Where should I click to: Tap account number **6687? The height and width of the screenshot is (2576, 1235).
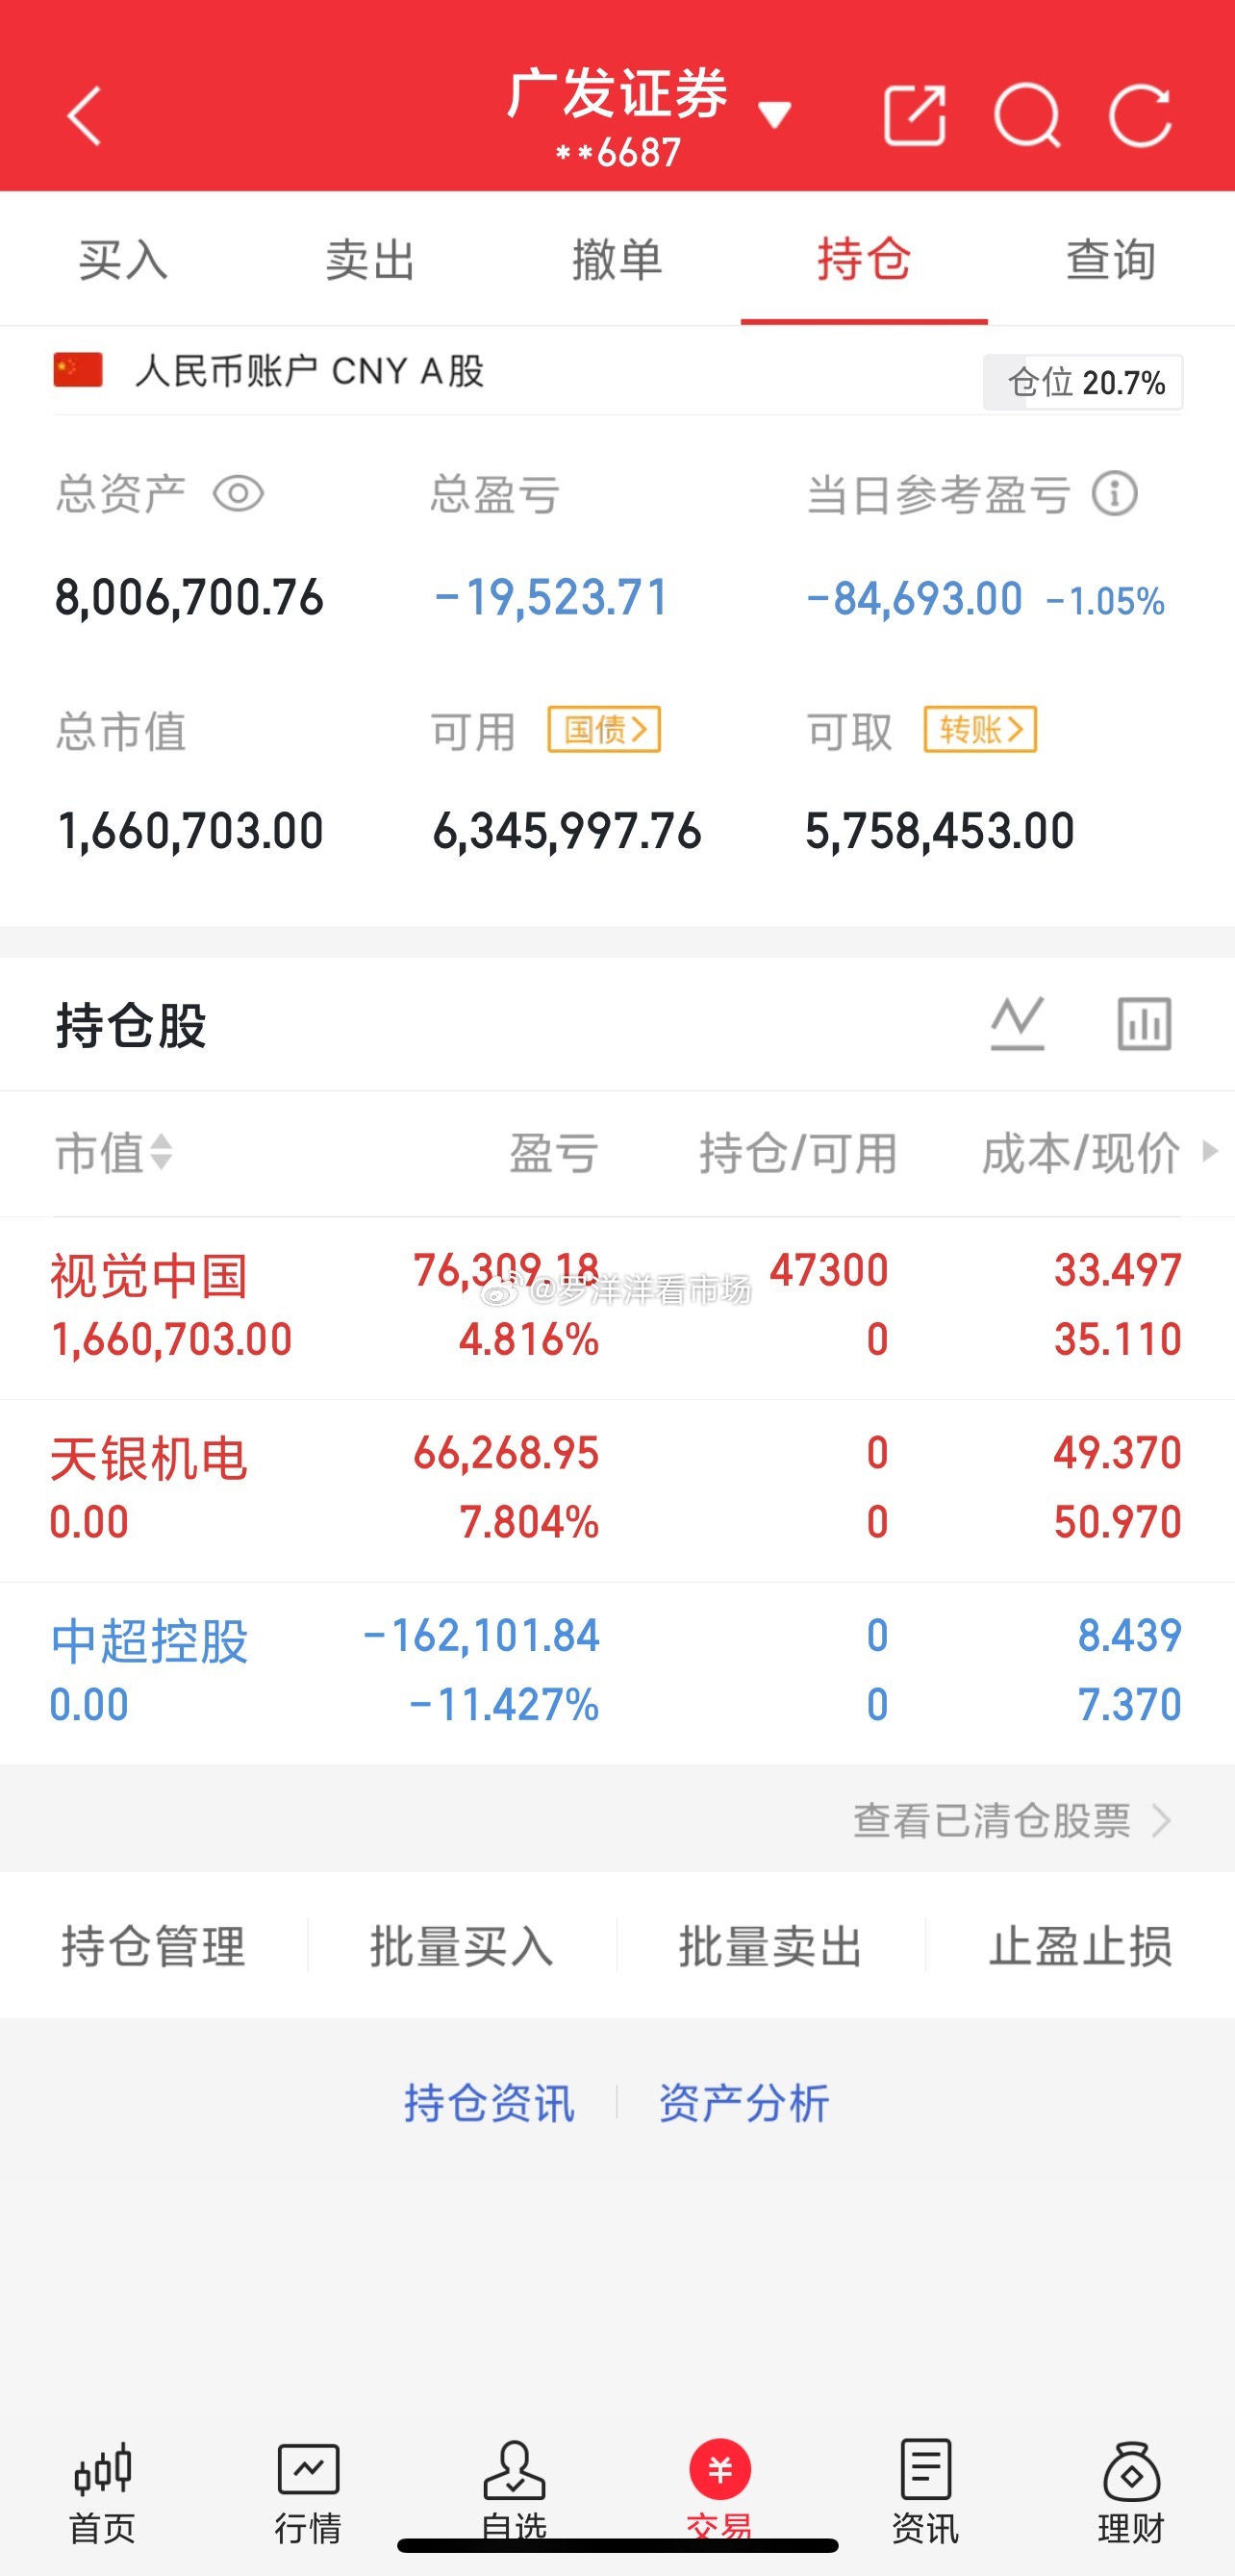coord(618,153)
